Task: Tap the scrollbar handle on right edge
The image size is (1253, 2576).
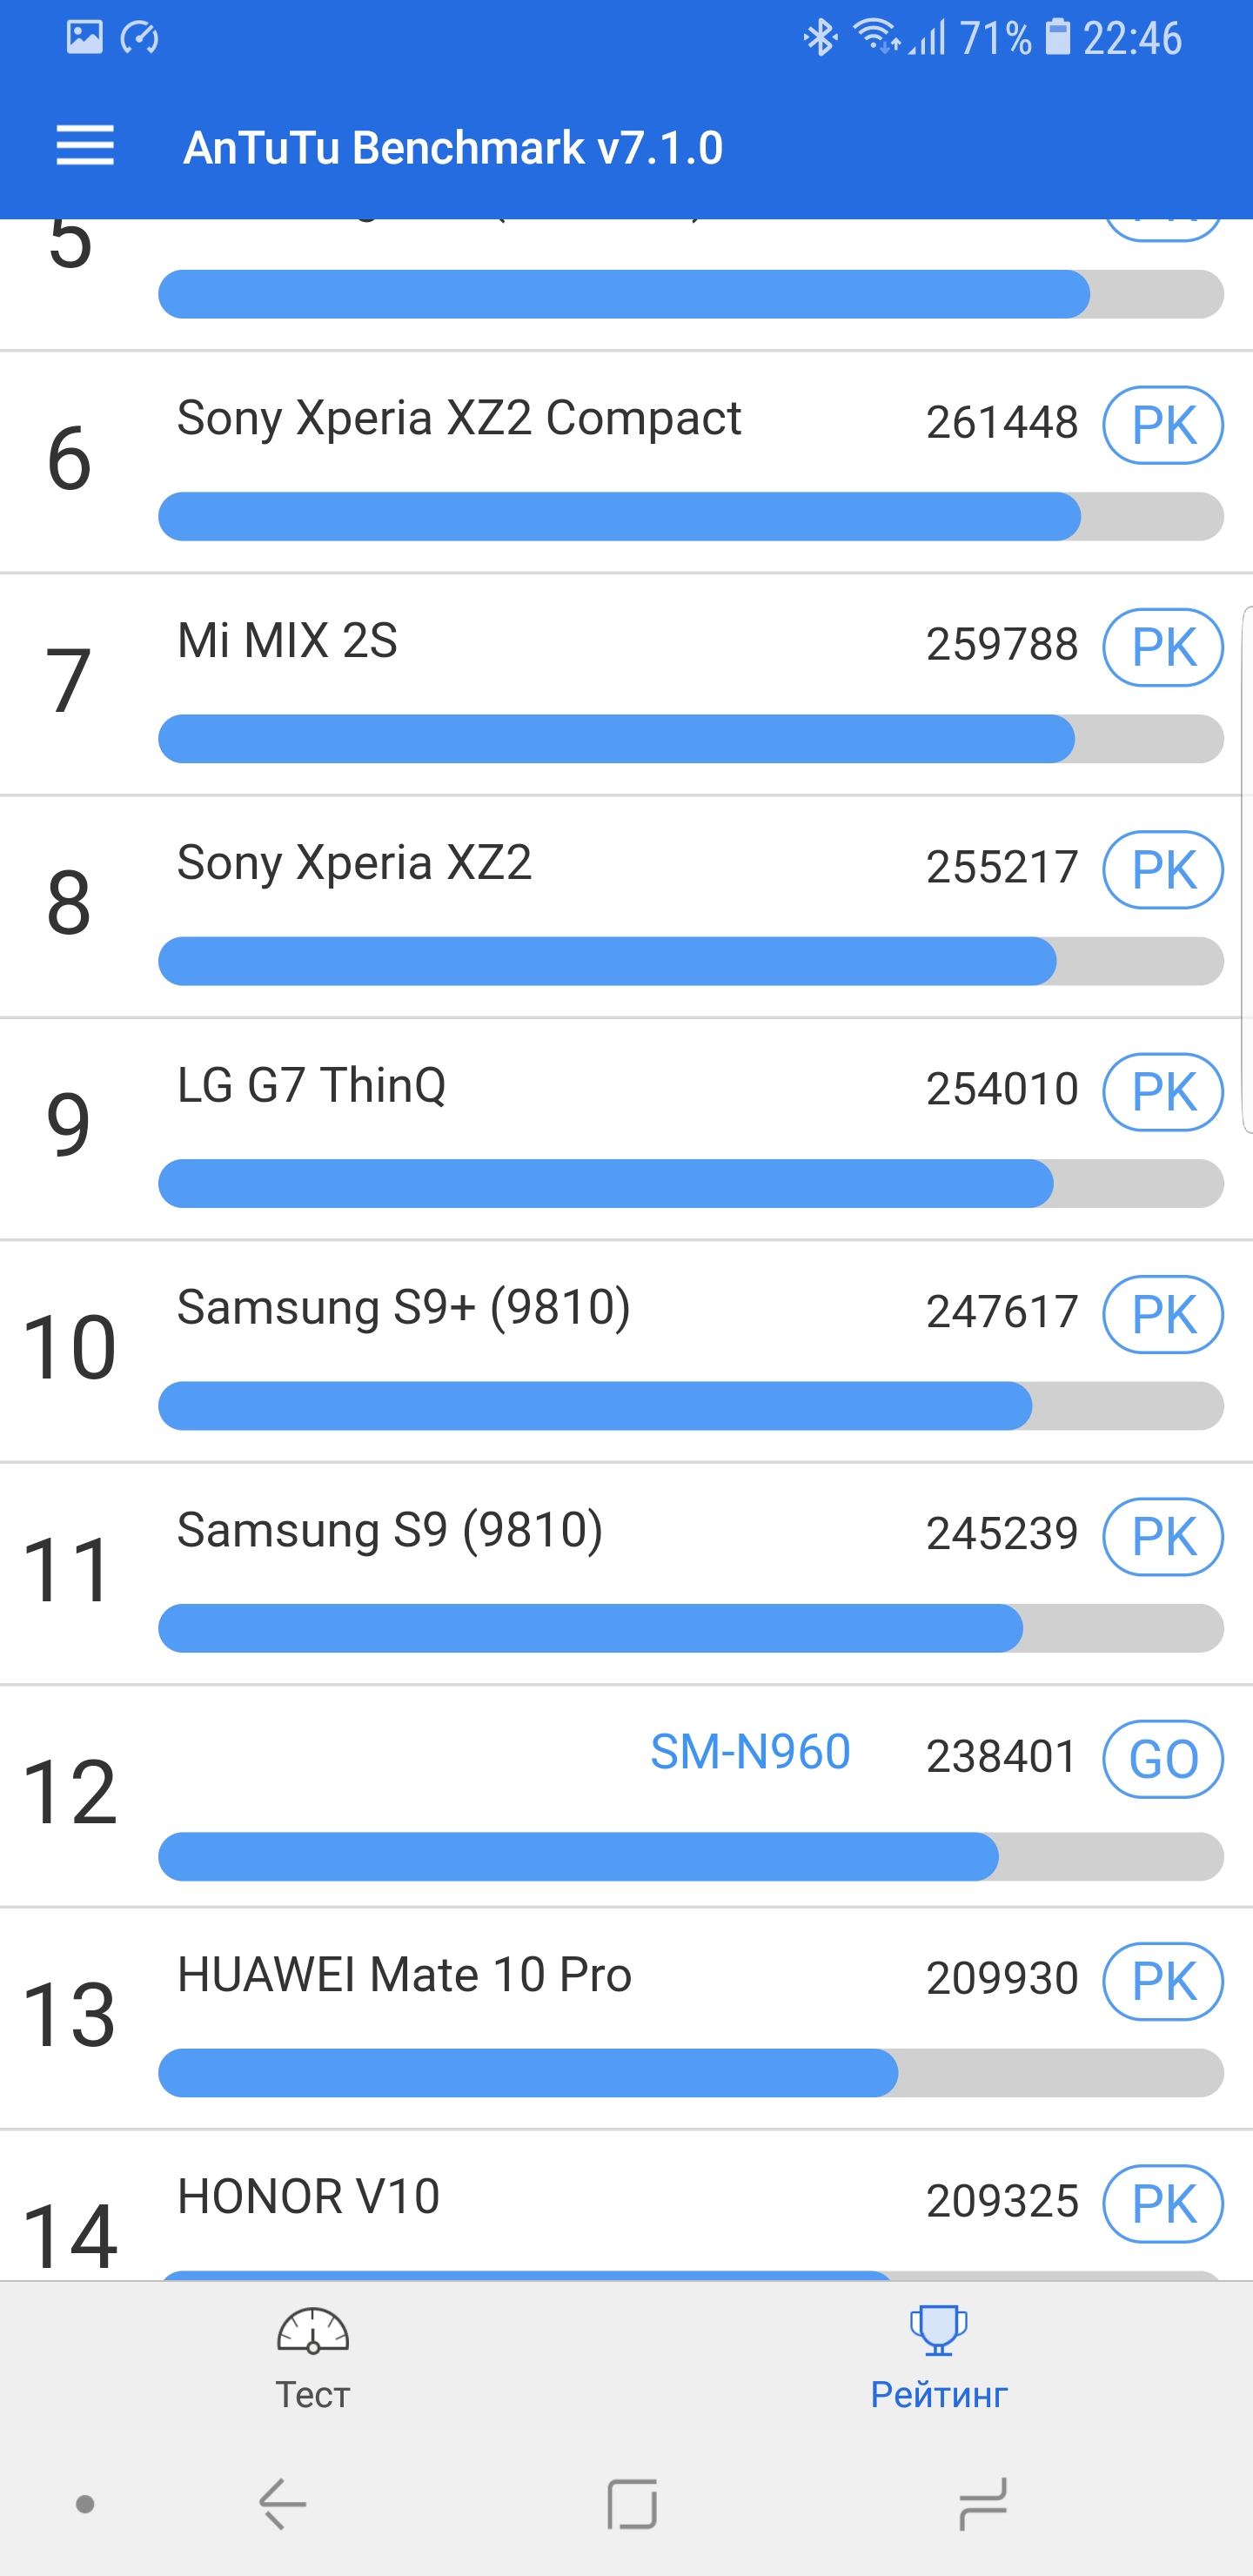Action: (x=1247, y=869)
